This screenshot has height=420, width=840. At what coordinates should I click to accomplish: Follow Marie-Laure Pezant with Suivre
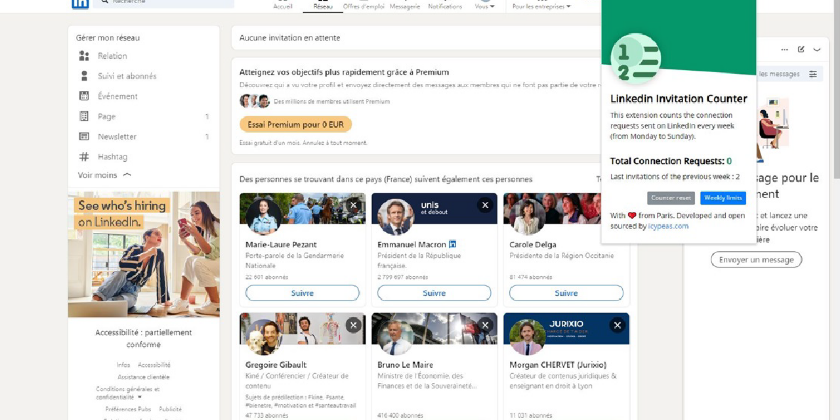coord(302,293)
